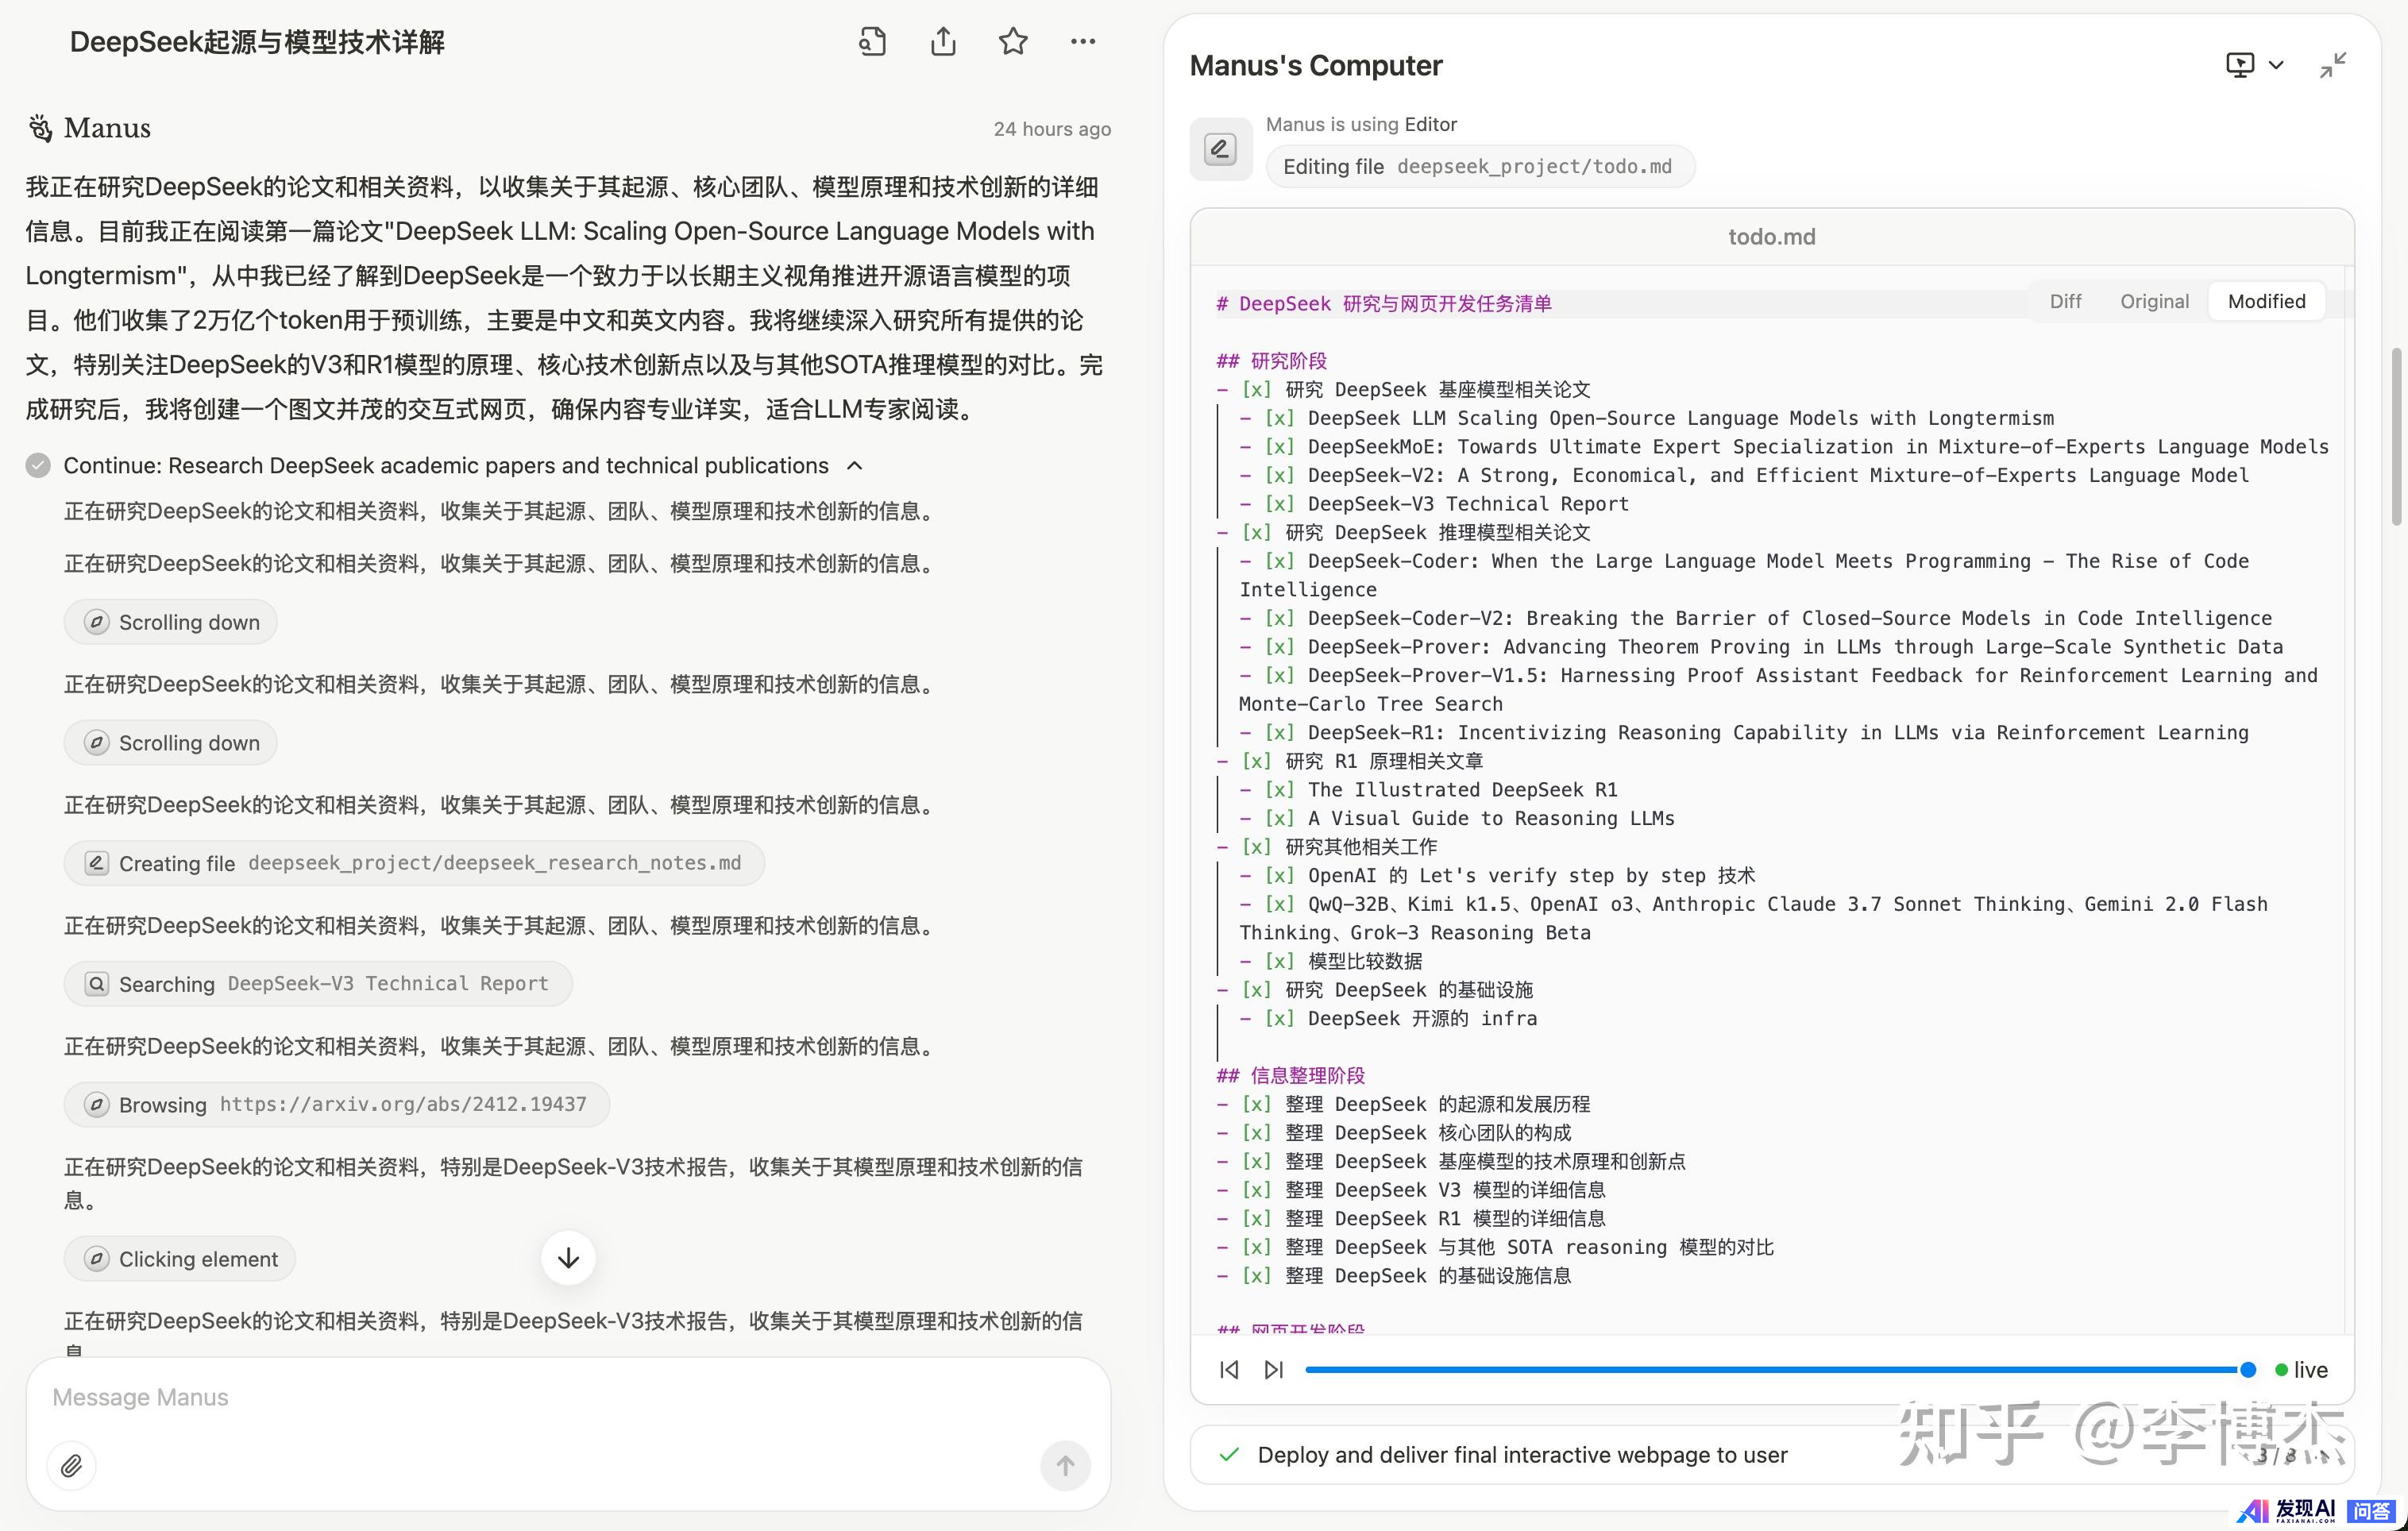Open the three-dots more options menu

pos(1082,42)
